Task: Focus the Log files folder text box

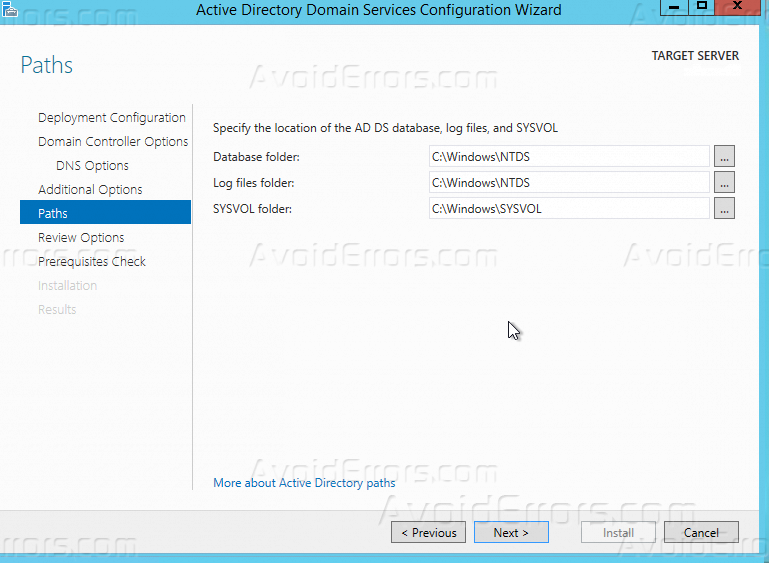Action: (568, 182)
